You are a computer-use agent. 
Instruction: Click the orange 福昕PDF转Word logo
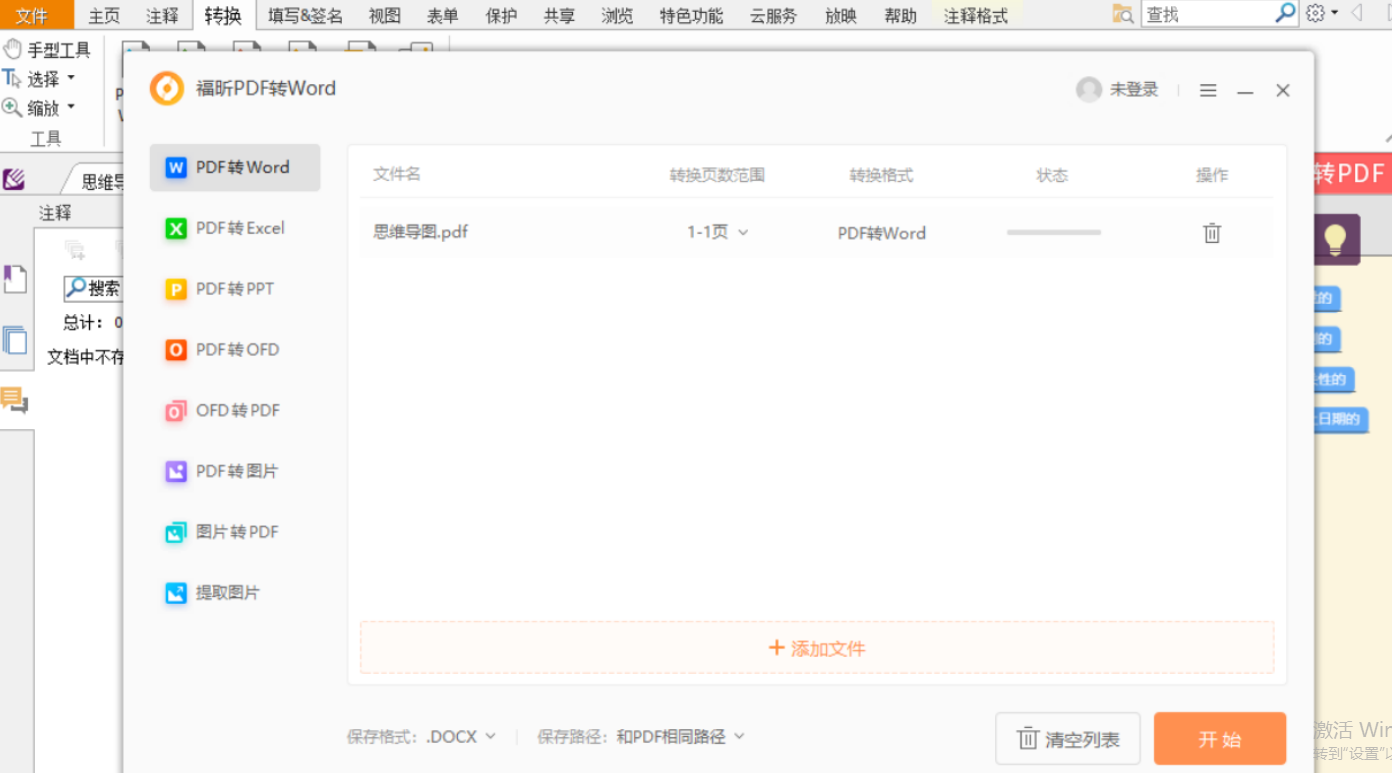(167, 88)
